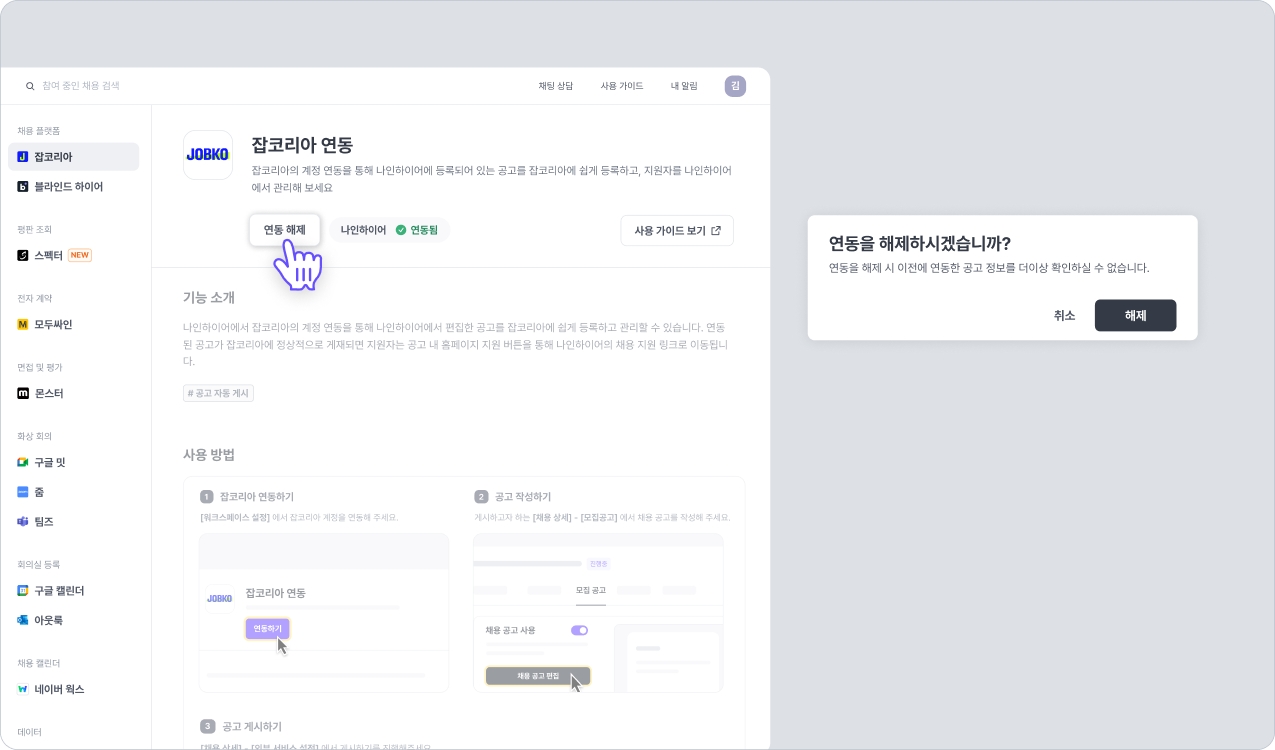Image resolution: width=1275 pixels, height=750 pixels.
Task: Click the 네이버 웍스 sidebar icon
Action: pos(23,689)
